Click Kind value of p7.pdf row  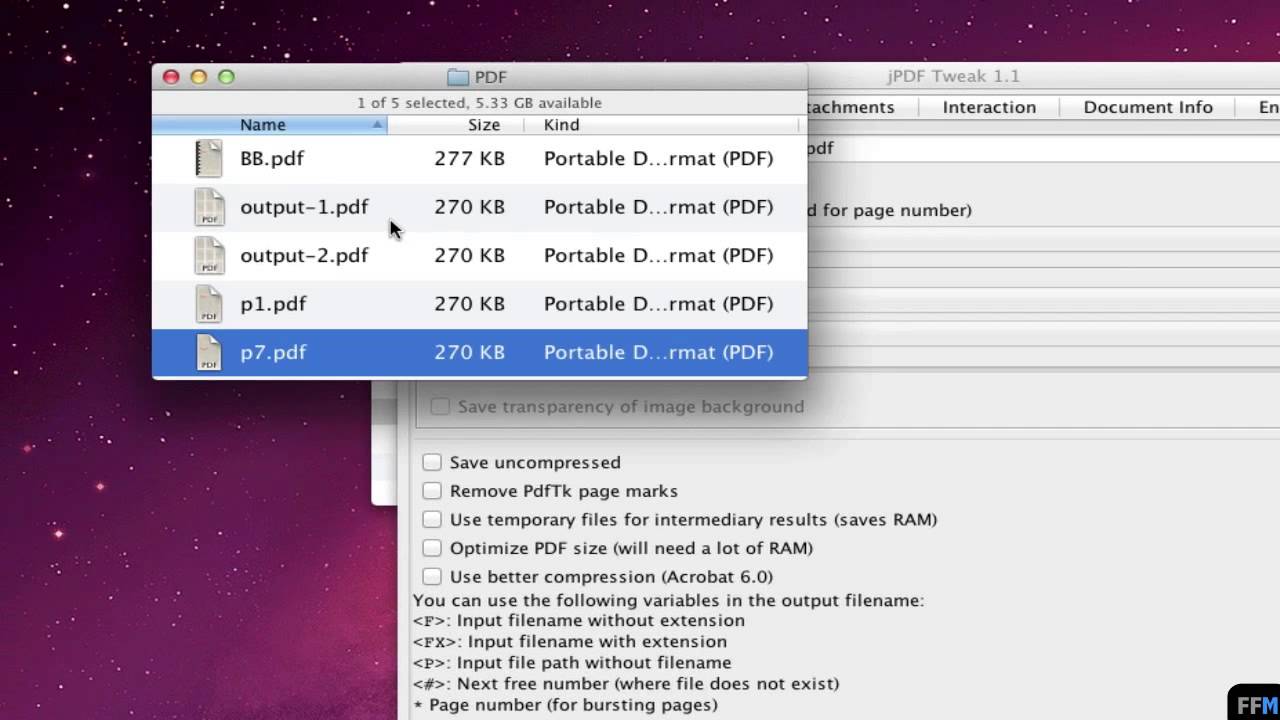click(658, 352)
